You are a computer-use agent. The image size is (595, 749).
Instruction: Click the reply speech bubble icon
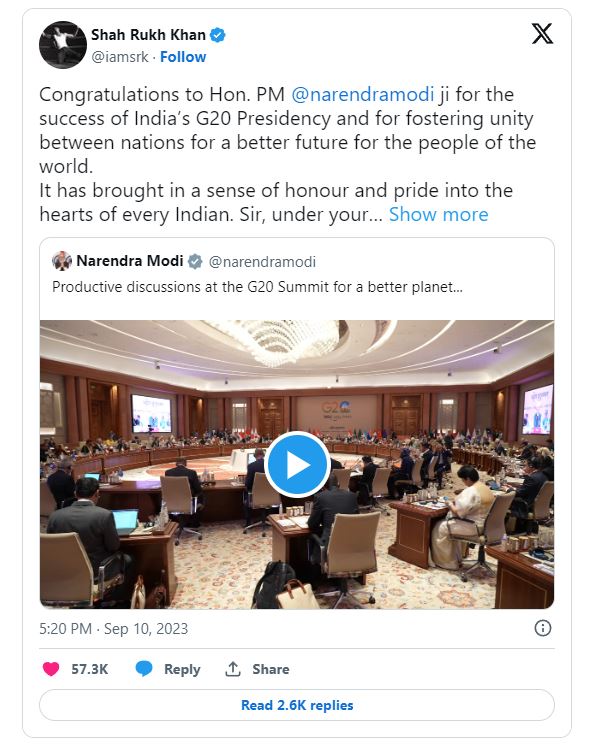(143, 669)
